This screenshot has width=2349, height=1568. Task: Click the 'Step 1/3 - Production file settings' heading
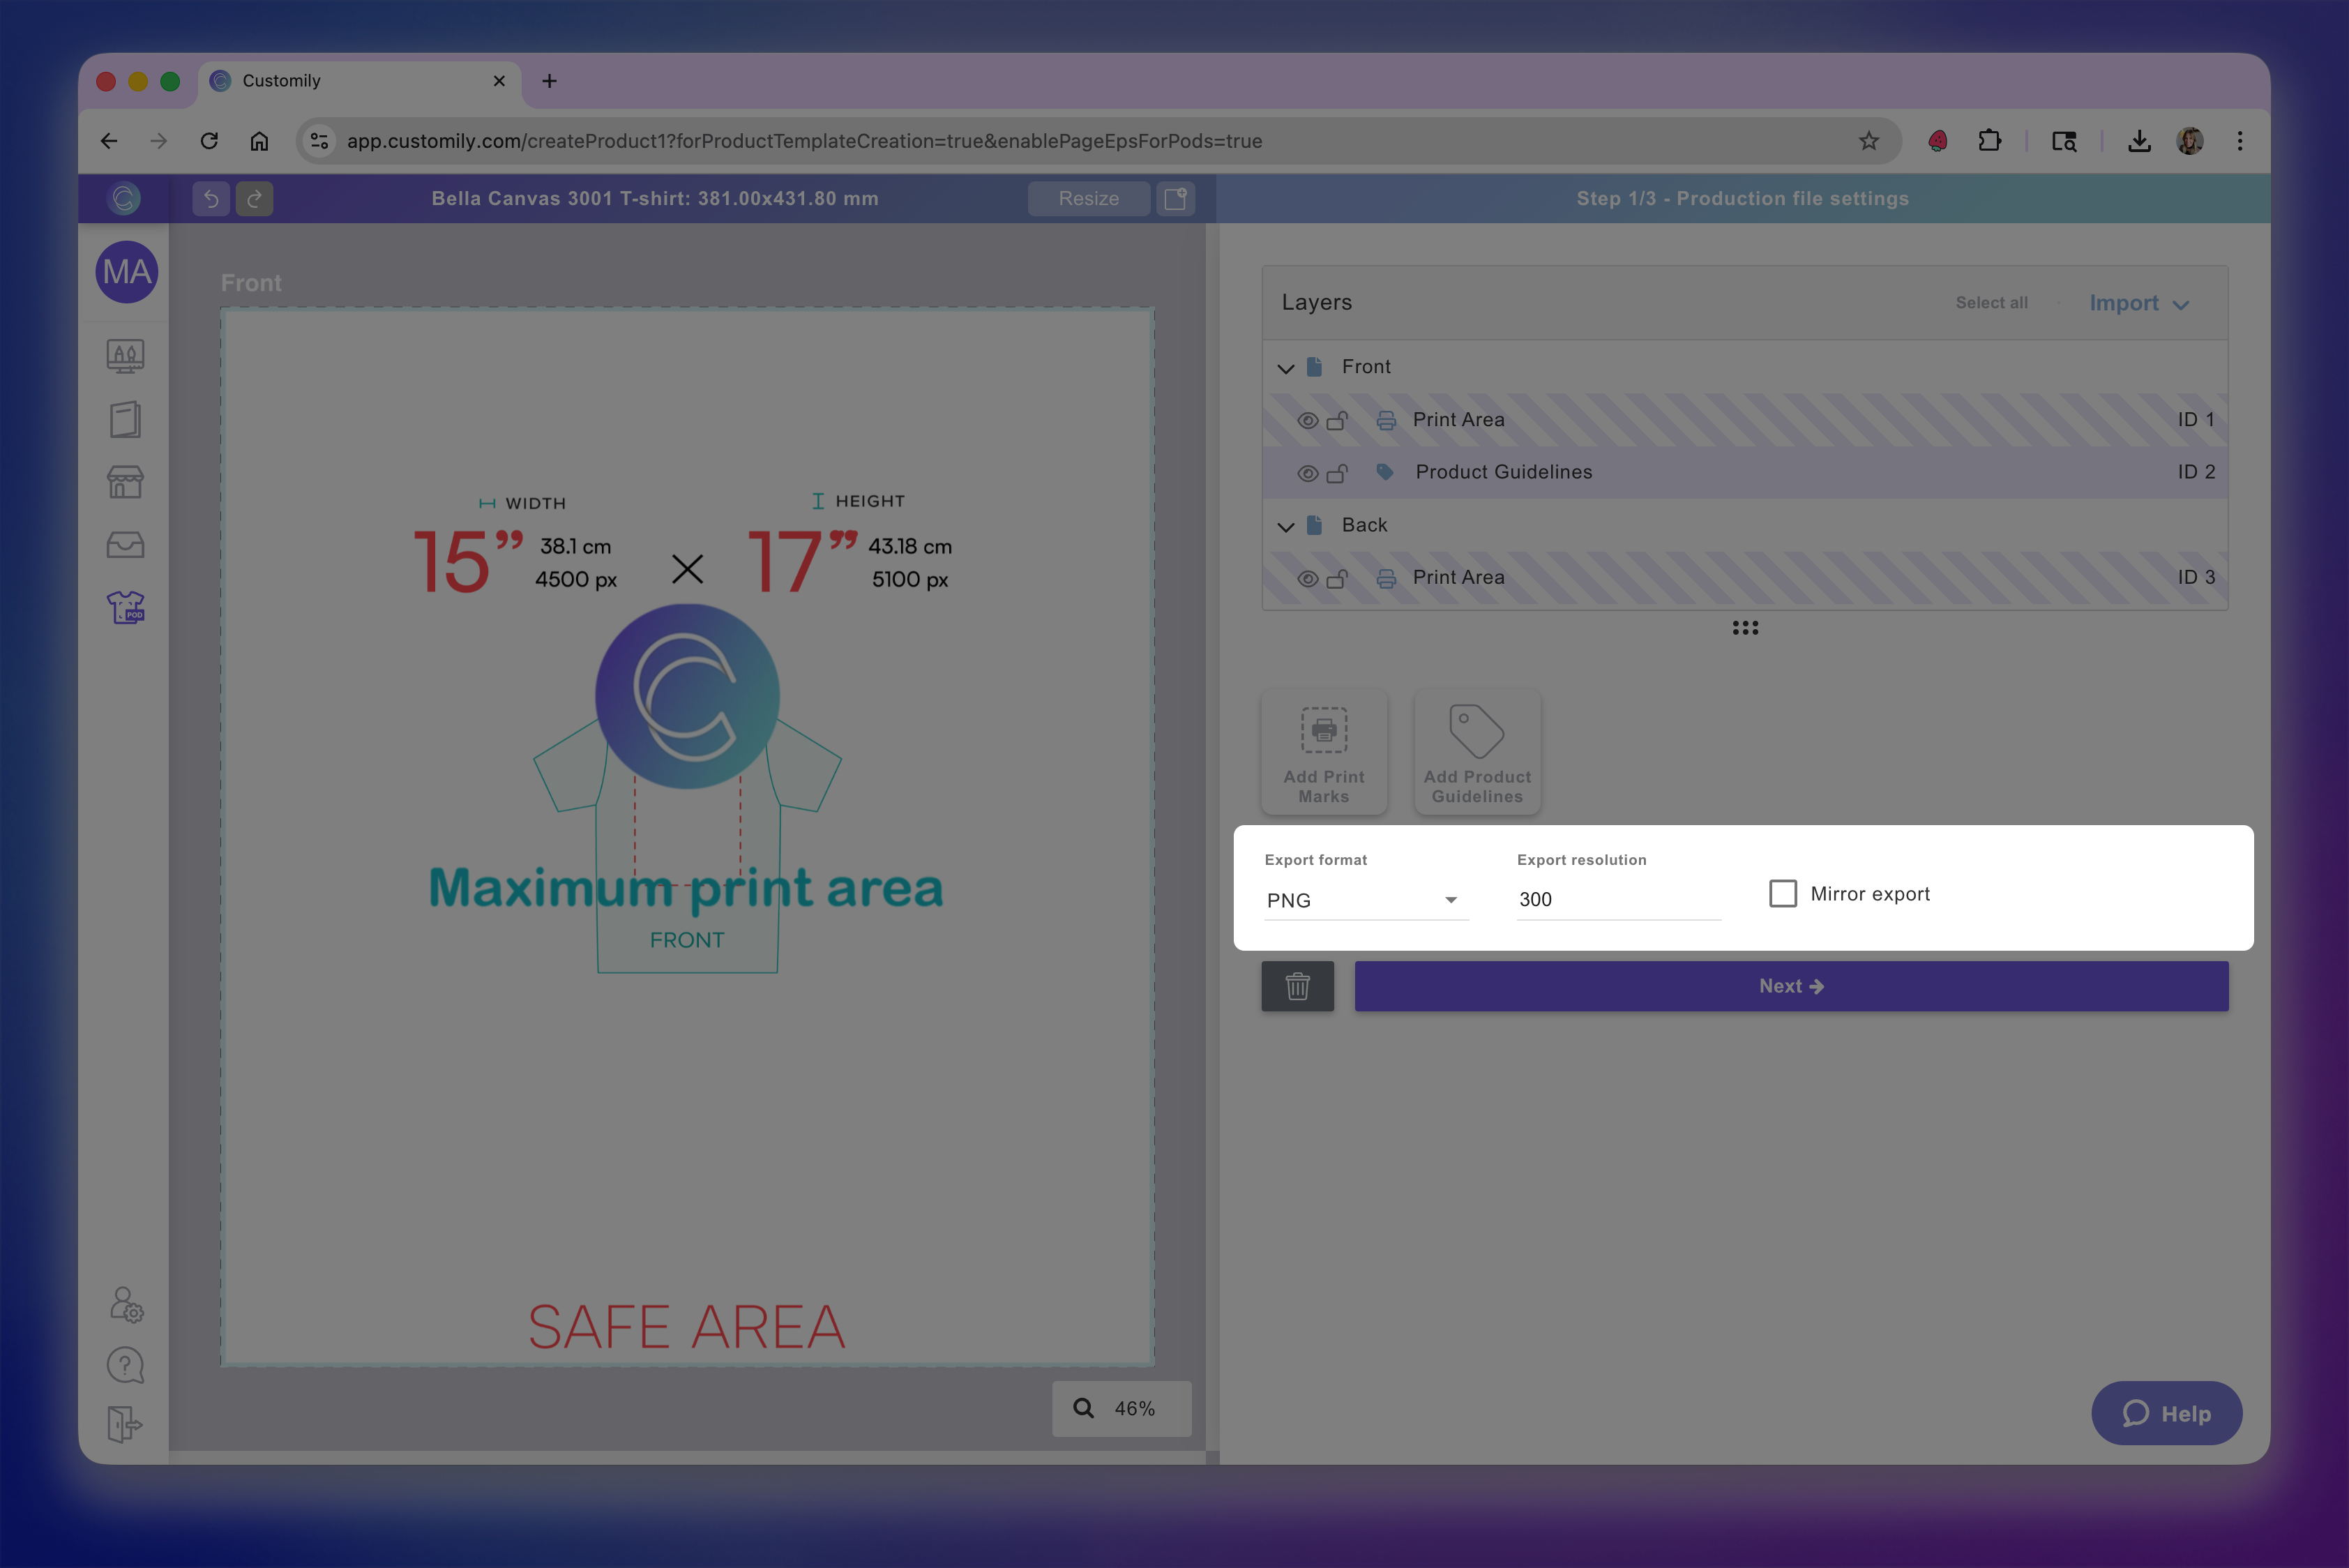1742,198
